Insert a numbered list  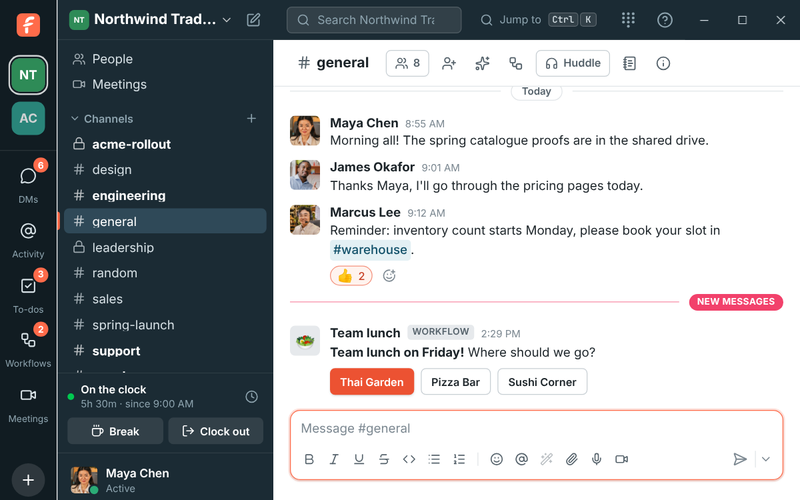(459, 459)
